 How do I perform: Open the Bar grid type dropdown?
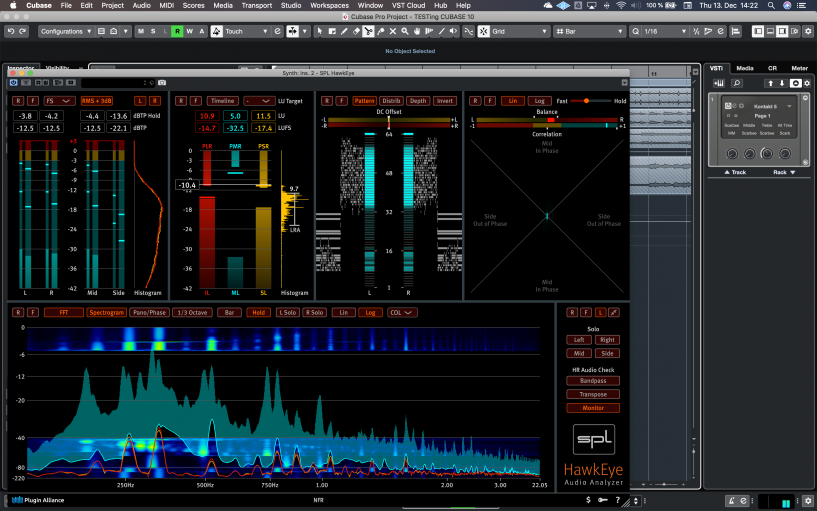click(x=589, y=31)
